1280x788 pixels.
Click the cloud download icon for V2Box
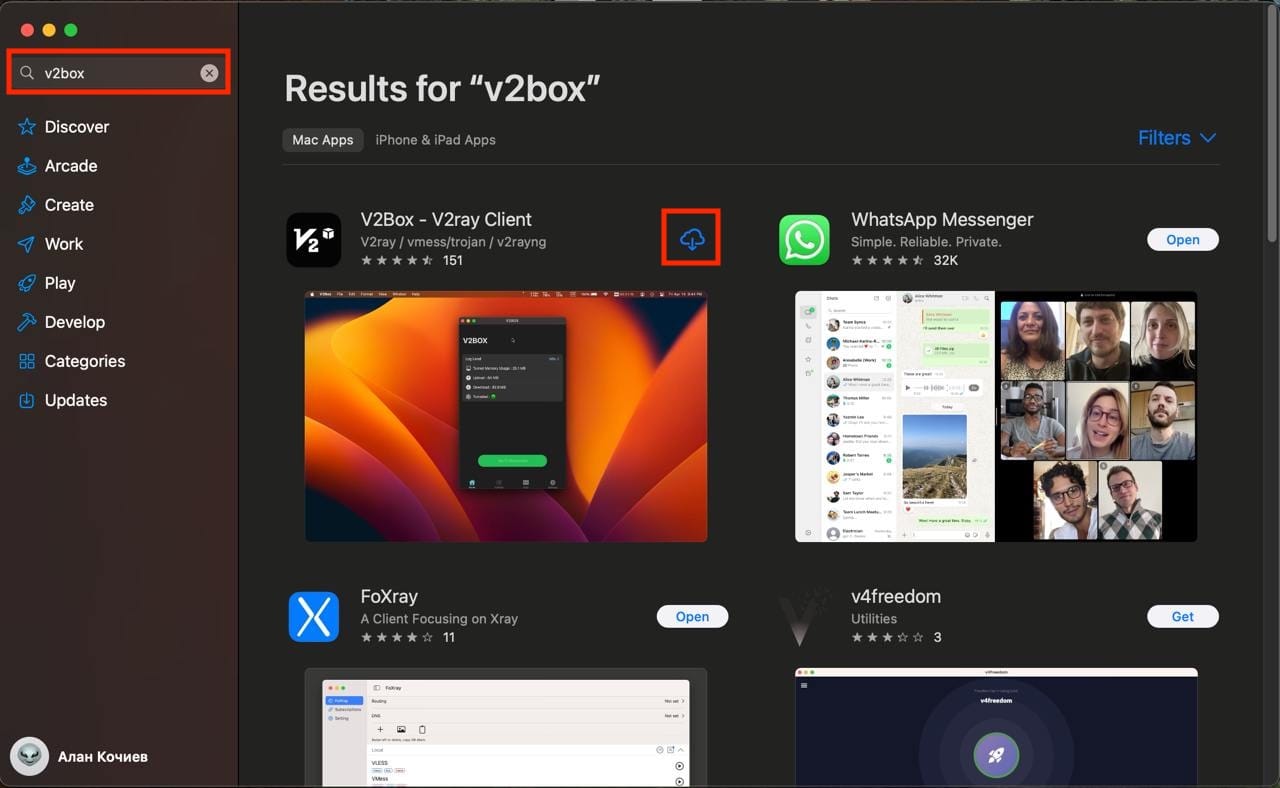pyautogui.click(x=691, y=239)
